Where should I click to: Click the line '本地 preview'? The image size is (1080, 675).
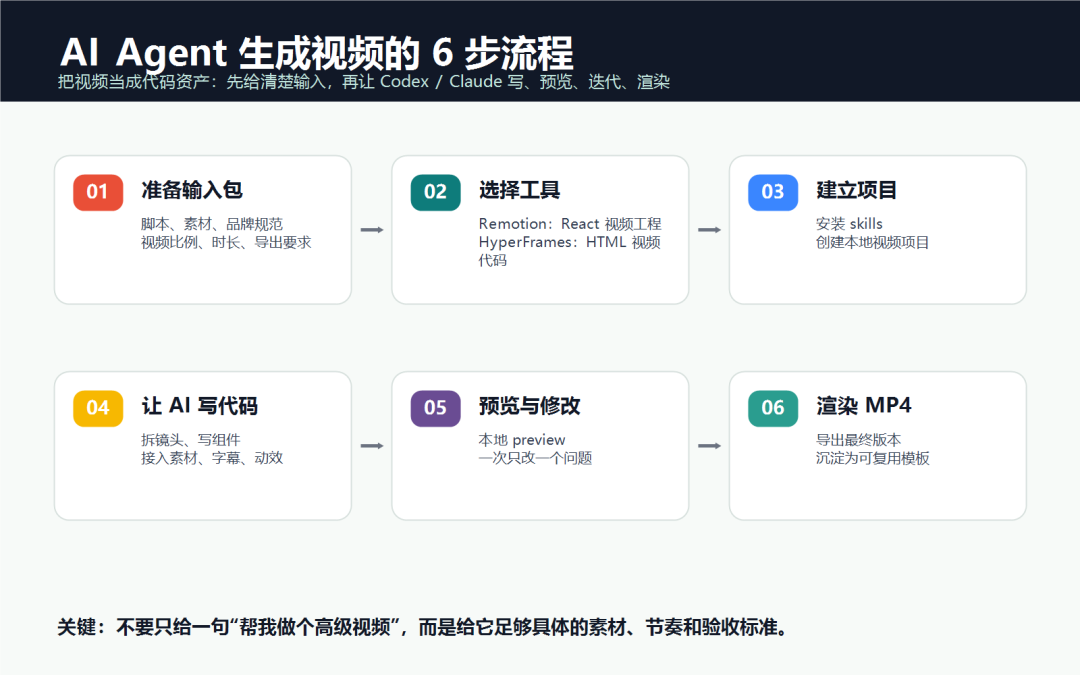tap(522, 440)
